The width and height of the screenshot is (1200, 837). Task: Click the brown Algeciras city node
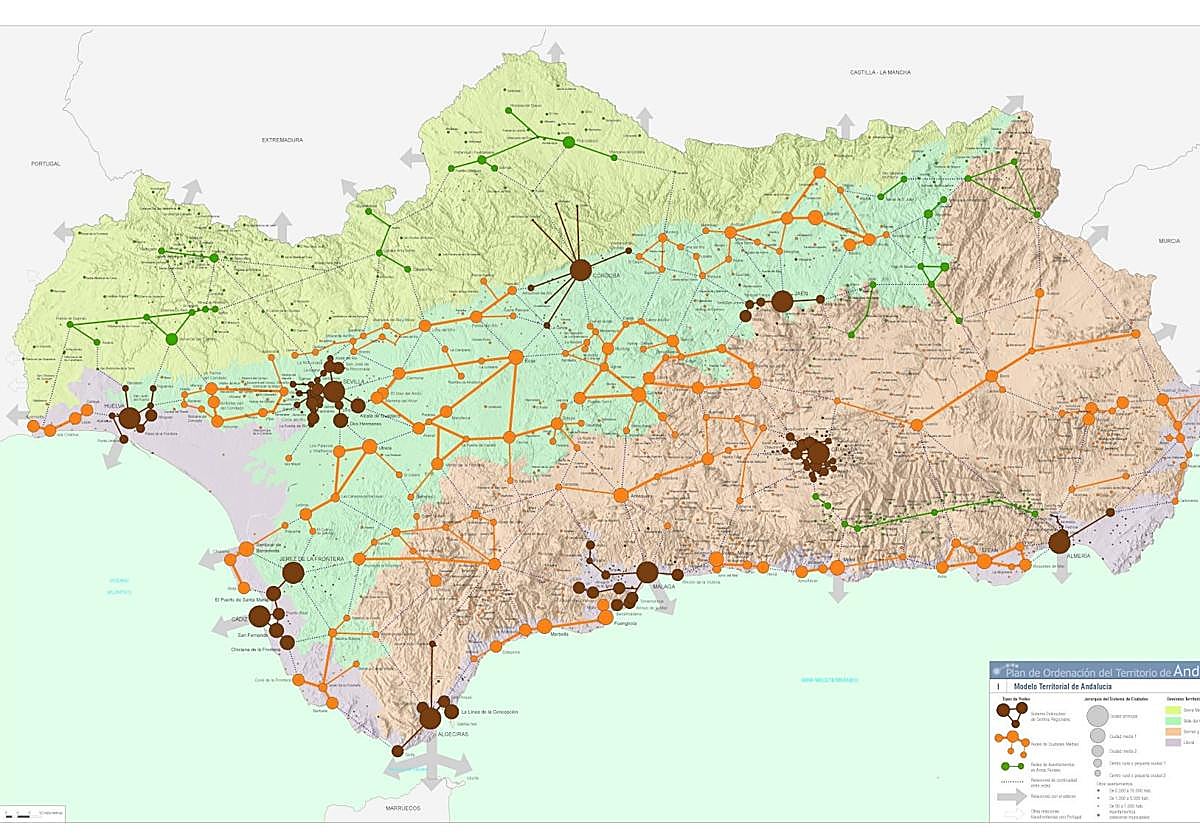coord(430,717)
